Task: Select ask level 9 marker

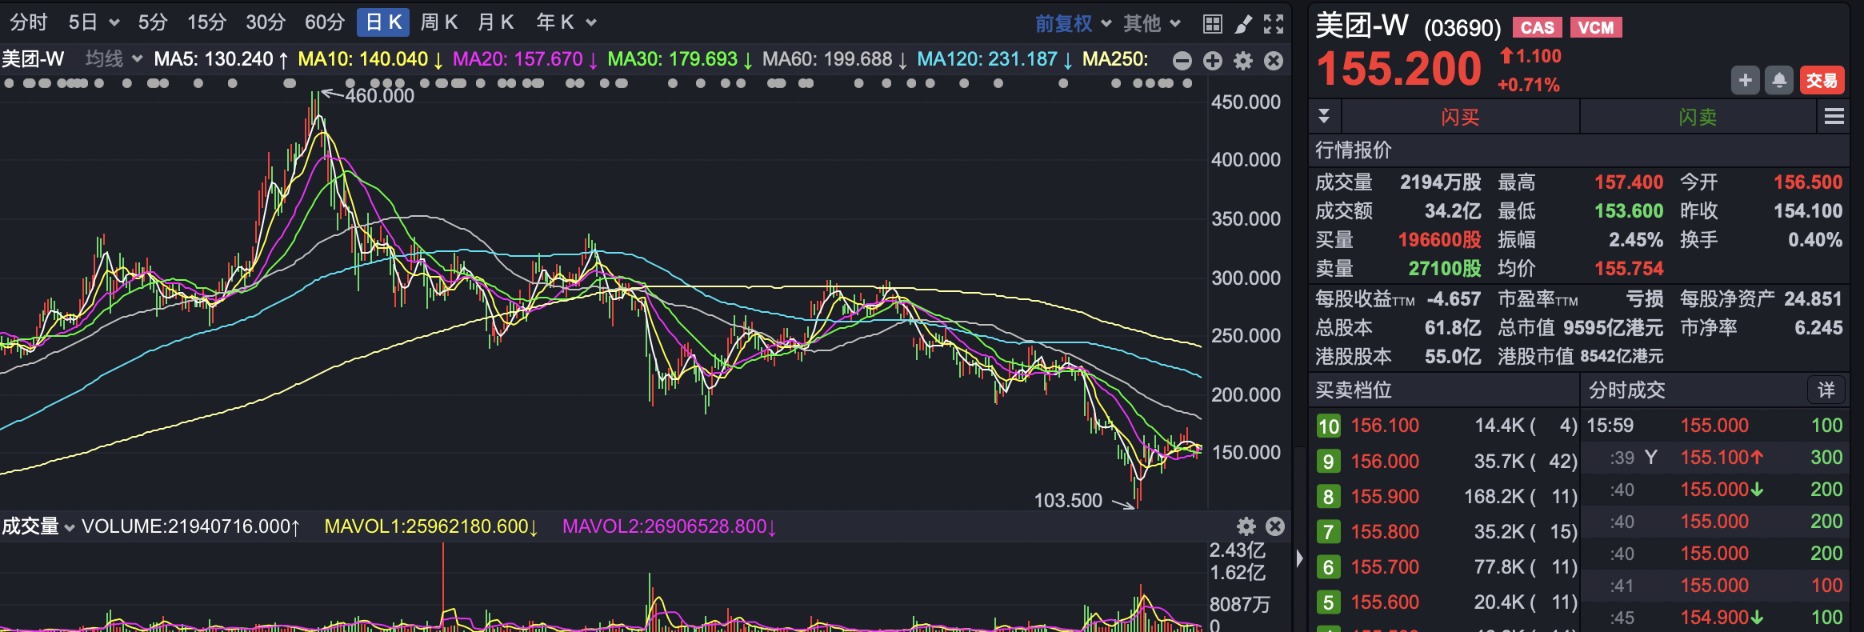Action: pos(1328,461)
